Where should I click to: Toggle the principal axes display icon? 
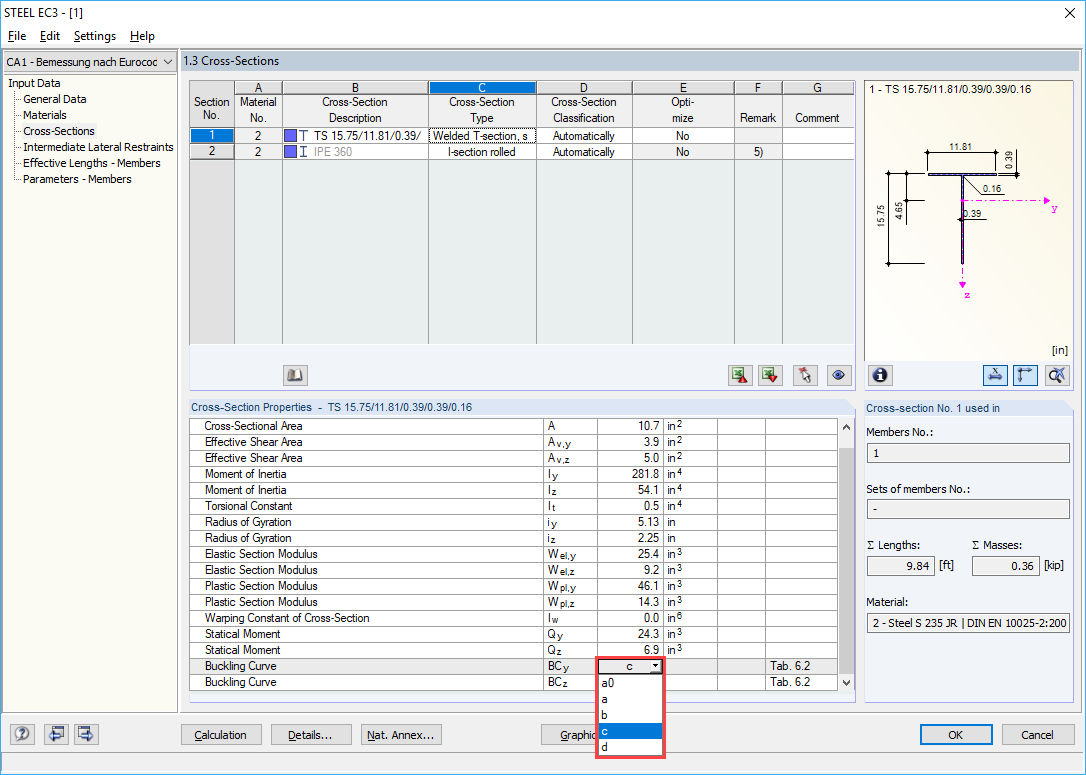pyautogui.click(x=1025, y=375)
